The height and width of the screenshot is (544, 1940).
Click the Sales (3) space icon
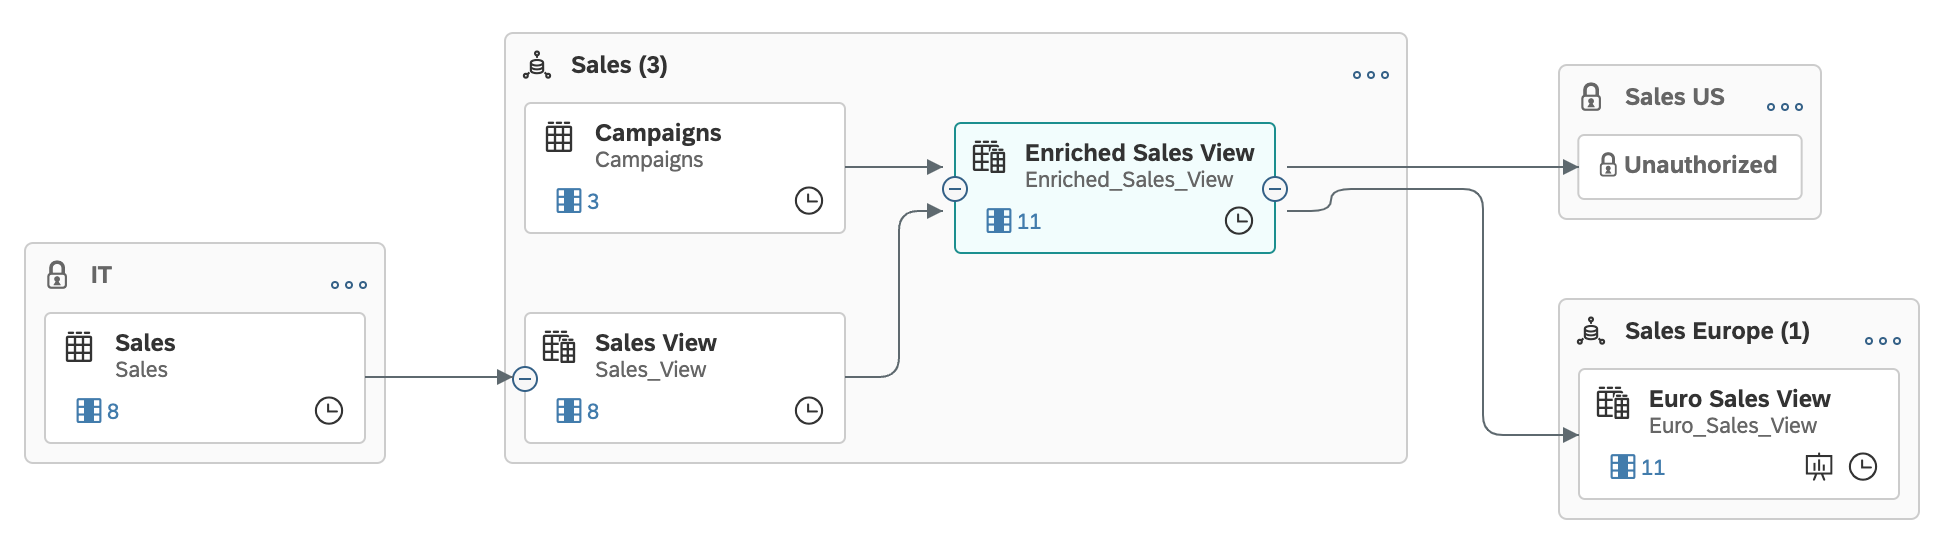pyautogui.click(x=538, y=65)
